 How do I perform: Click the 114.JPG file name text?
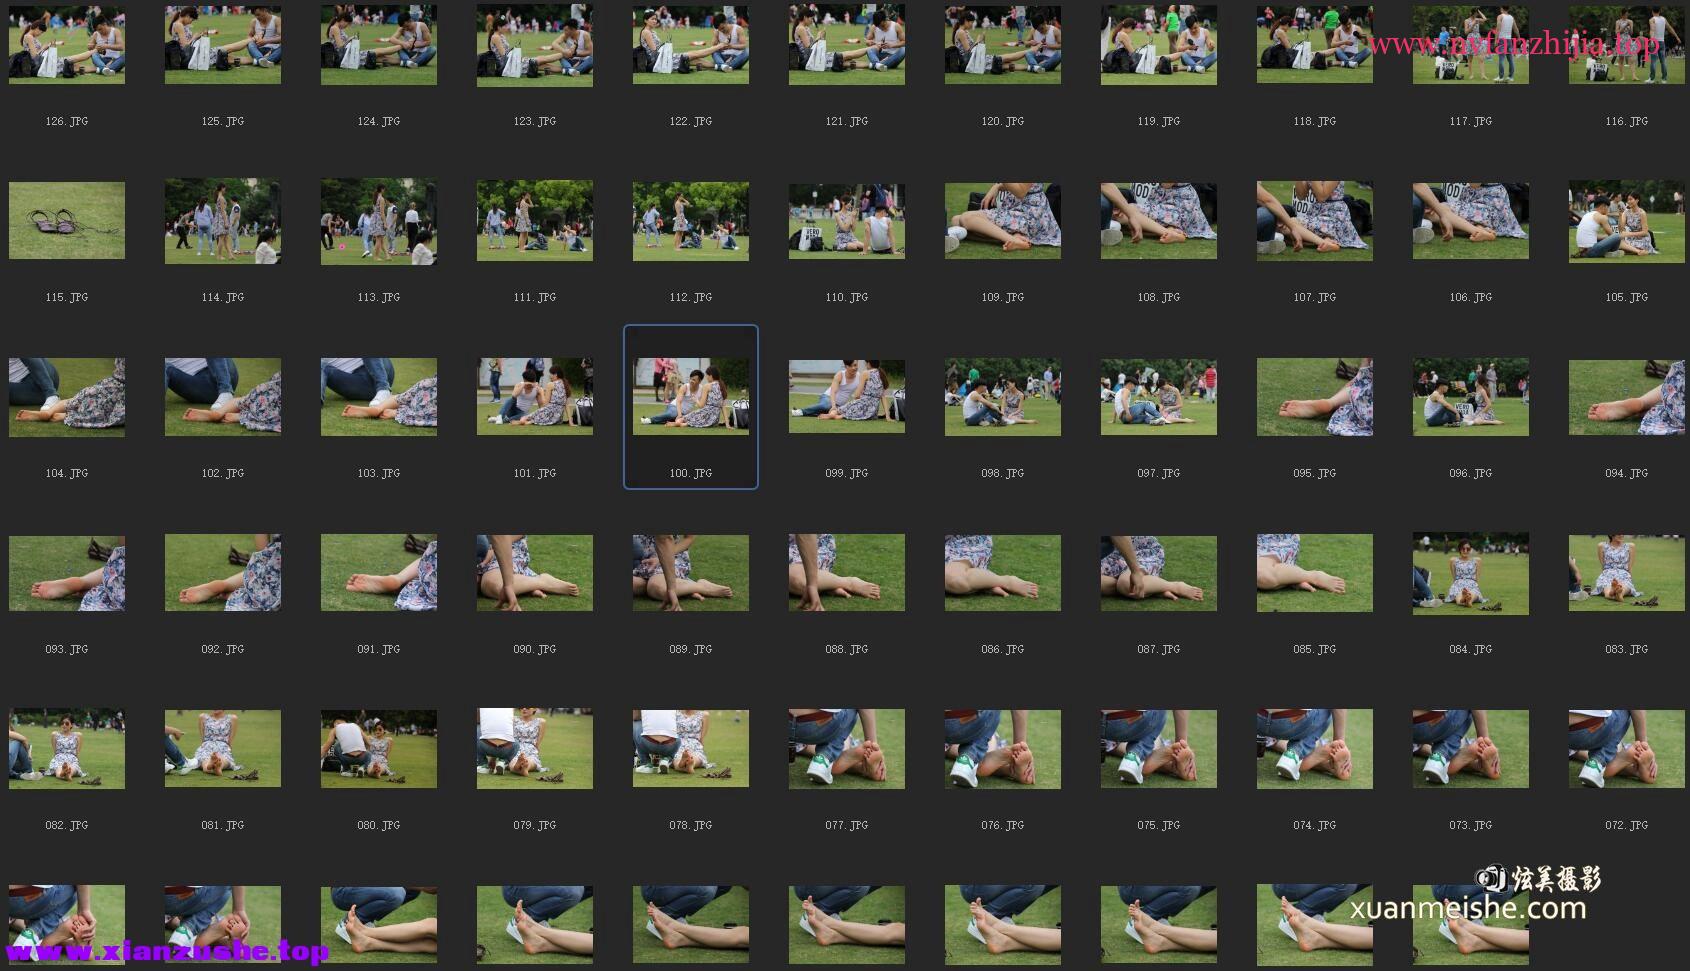[223, 297]
